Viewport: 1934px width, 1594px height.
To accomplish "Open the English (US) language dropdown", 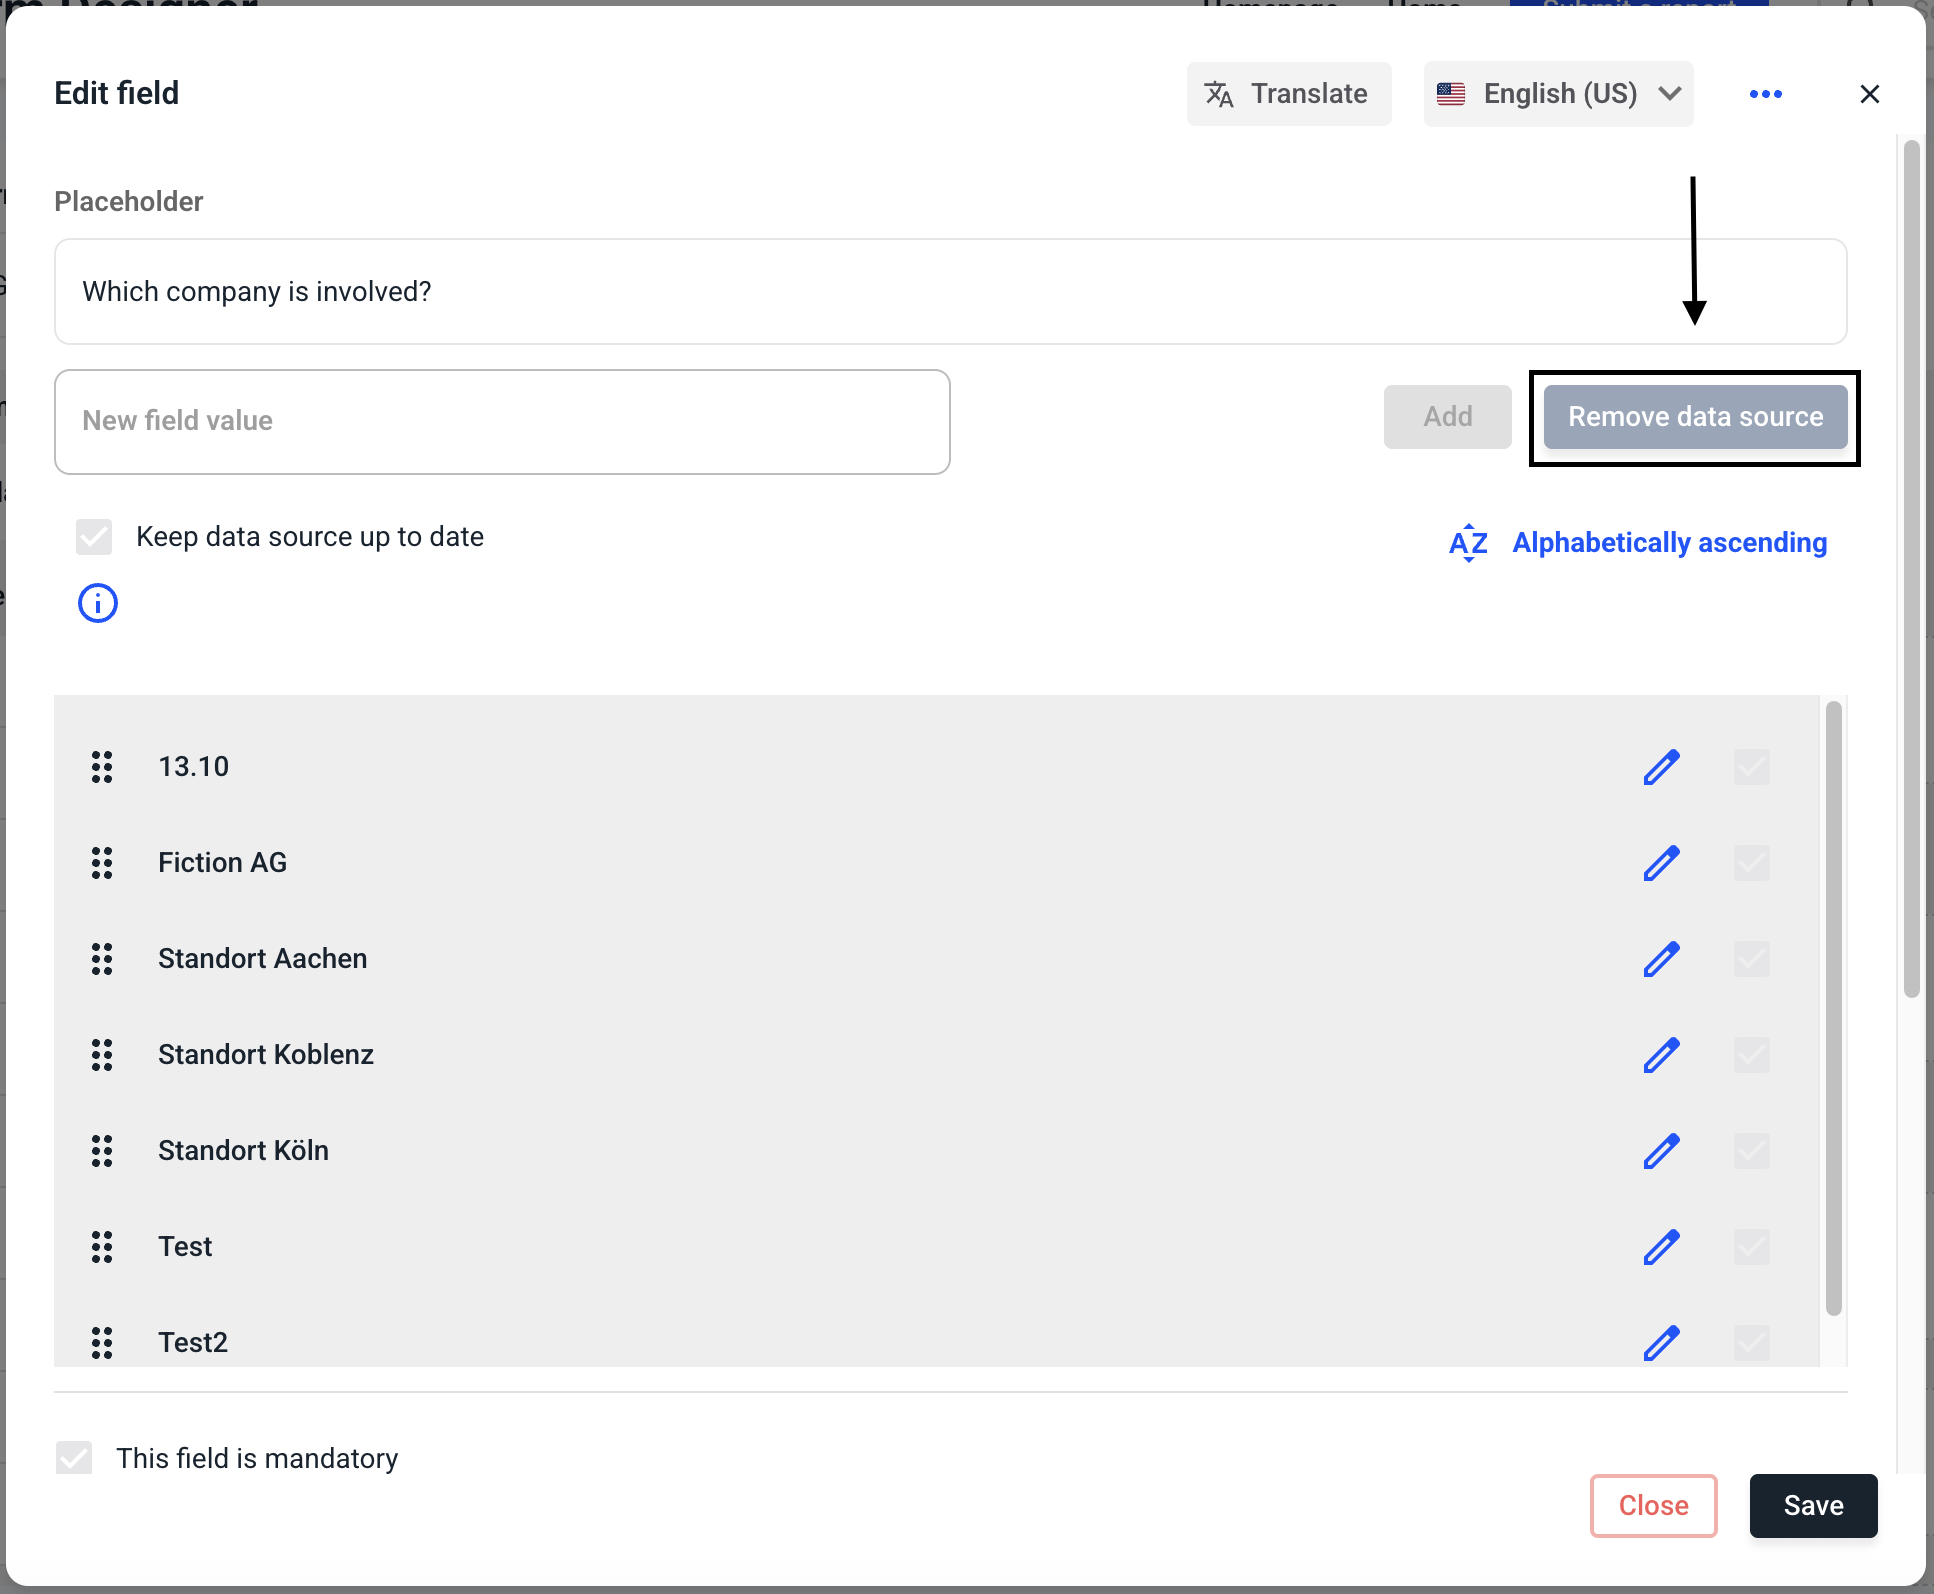I will [1558, 94].
